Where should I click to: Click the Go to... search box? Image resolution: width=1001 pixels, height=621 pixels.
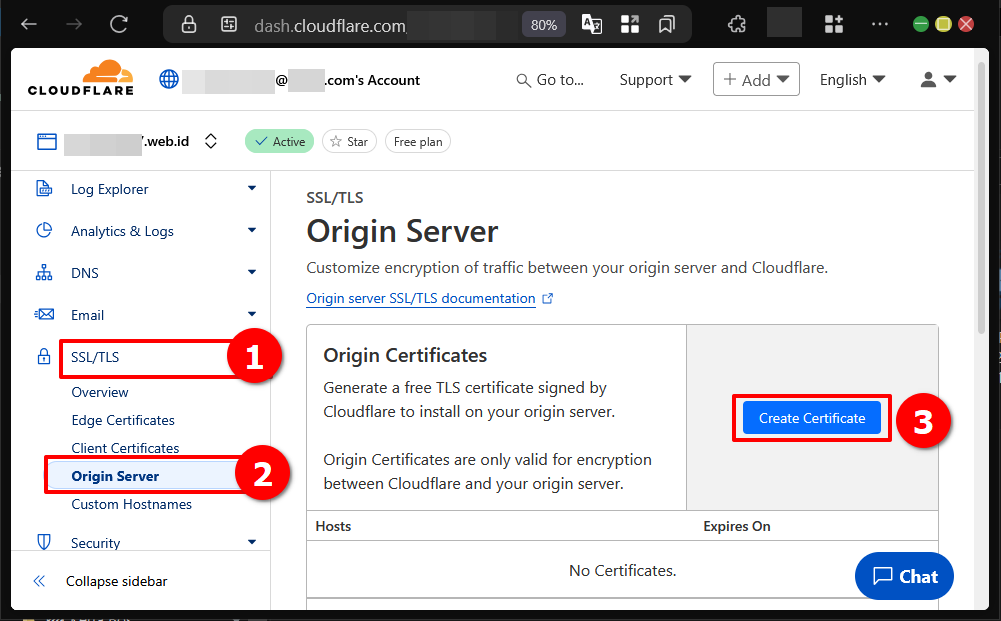550,80
